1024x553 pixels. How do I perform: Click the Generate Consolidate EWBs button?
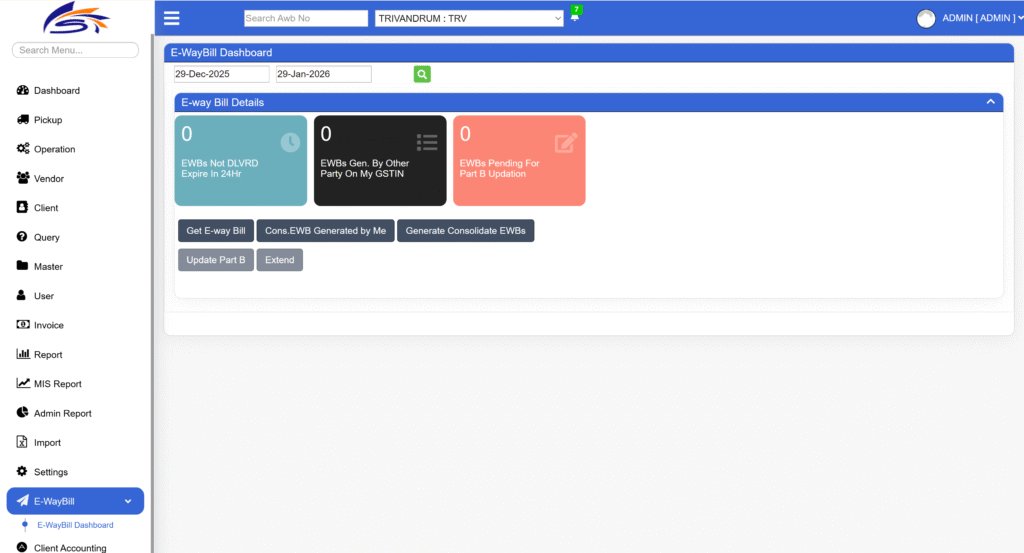[465, 231]
